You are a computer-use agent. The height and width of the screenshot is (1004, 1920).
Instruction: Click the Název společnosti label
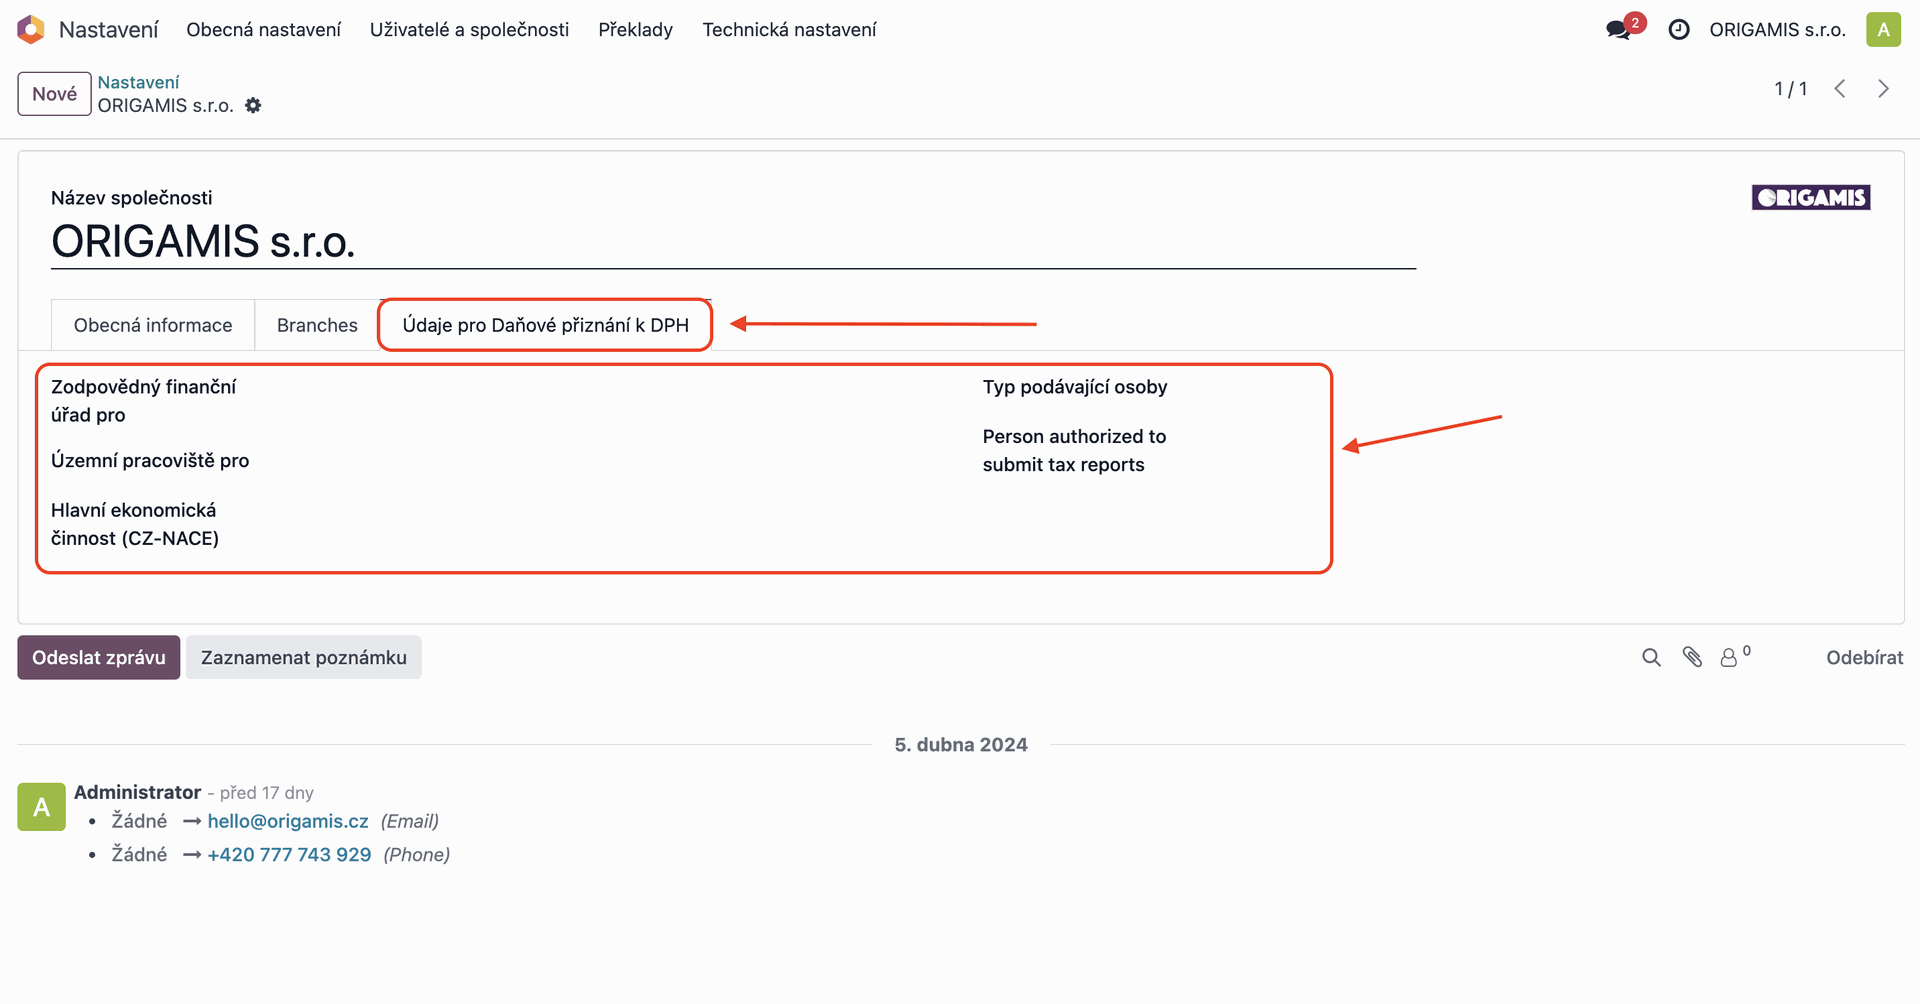coord(132,198)
